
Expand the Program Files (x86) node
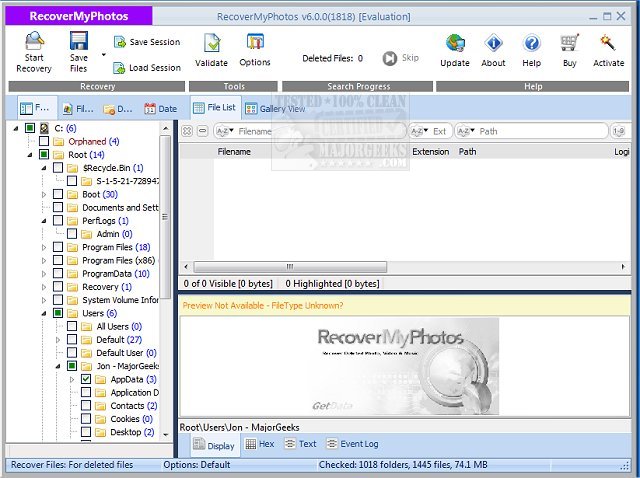coord(44,260)
